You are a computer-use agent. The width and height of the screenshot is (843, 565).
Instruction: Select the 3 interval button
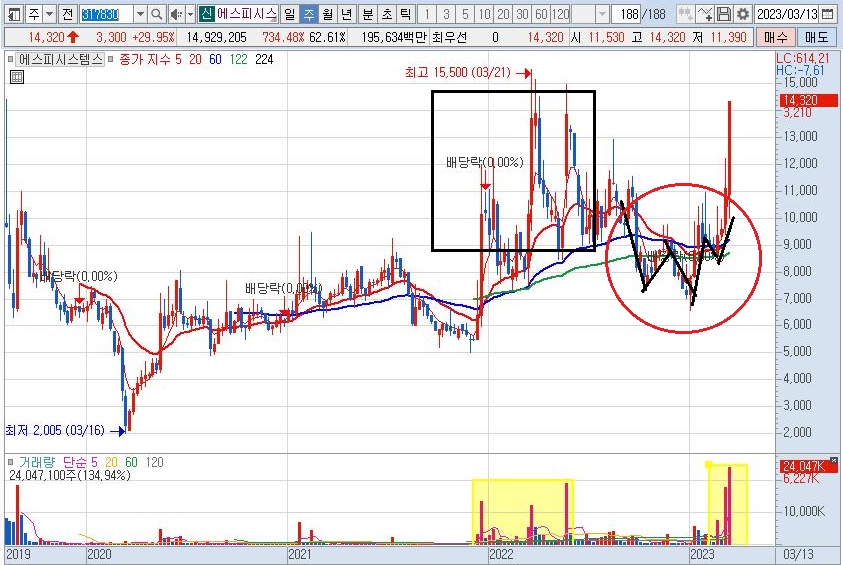pos(446,14)
